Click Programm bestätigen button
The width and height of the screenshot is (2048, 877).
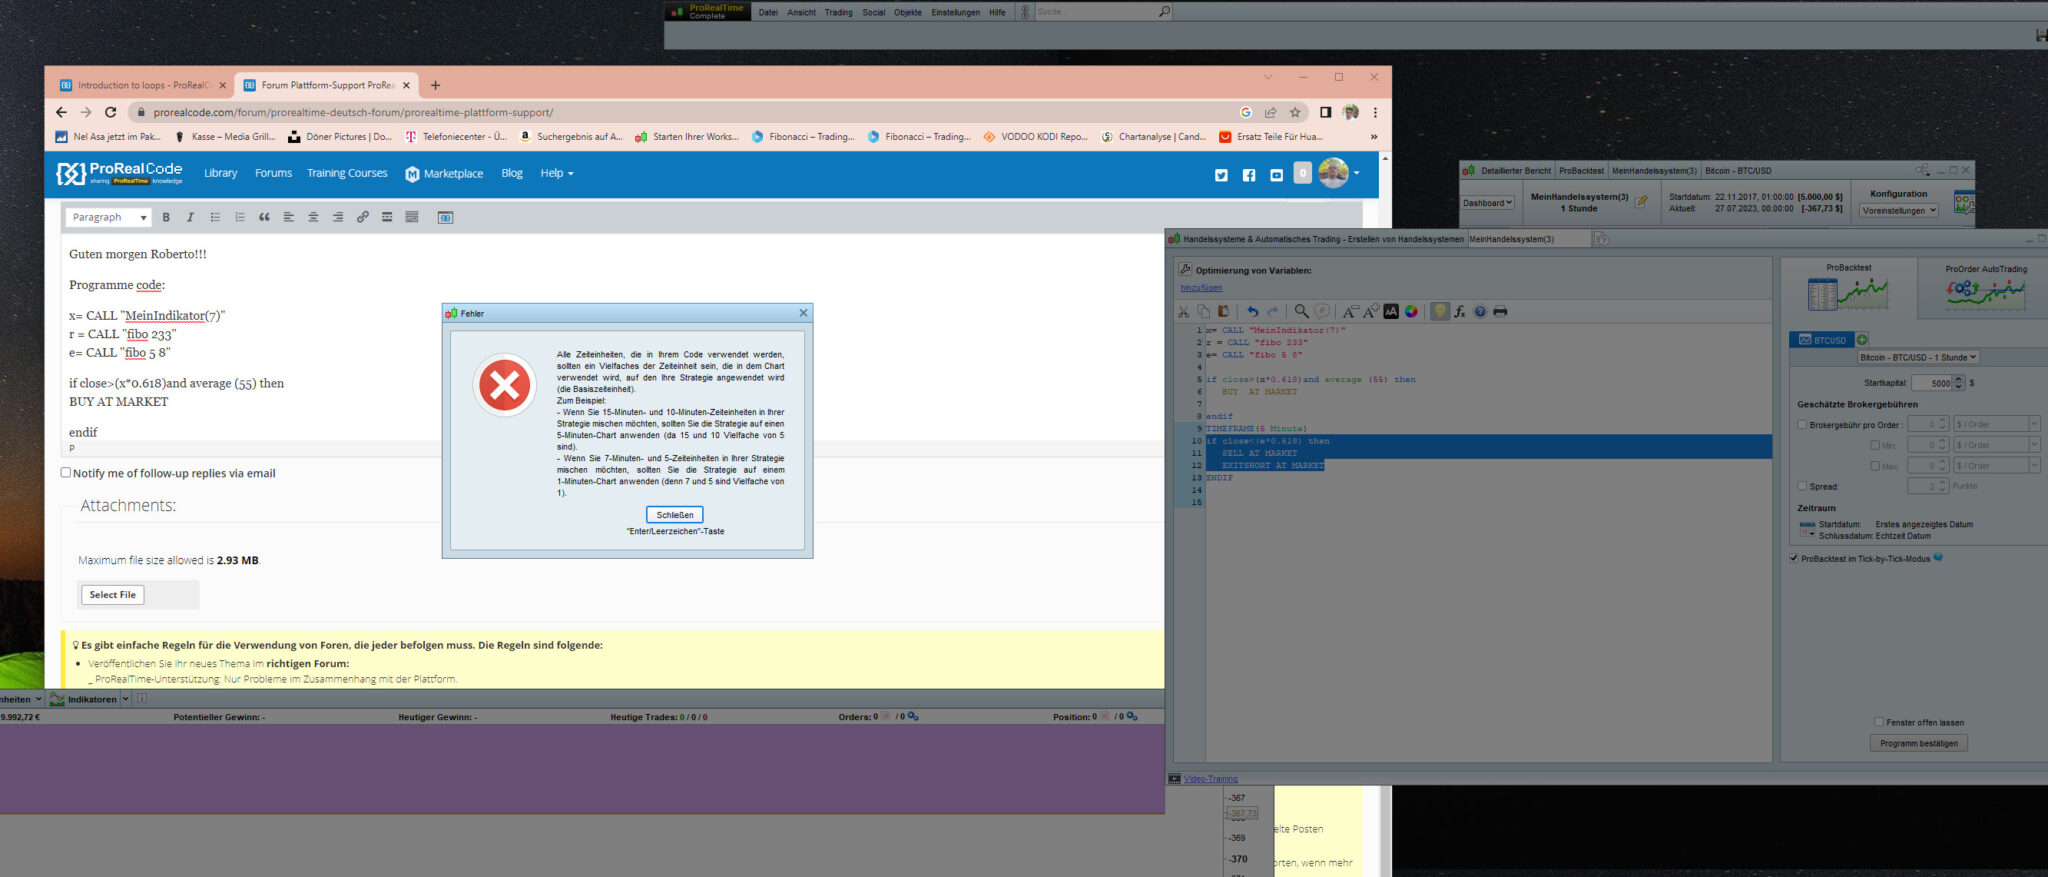(x=1918, y=743)
